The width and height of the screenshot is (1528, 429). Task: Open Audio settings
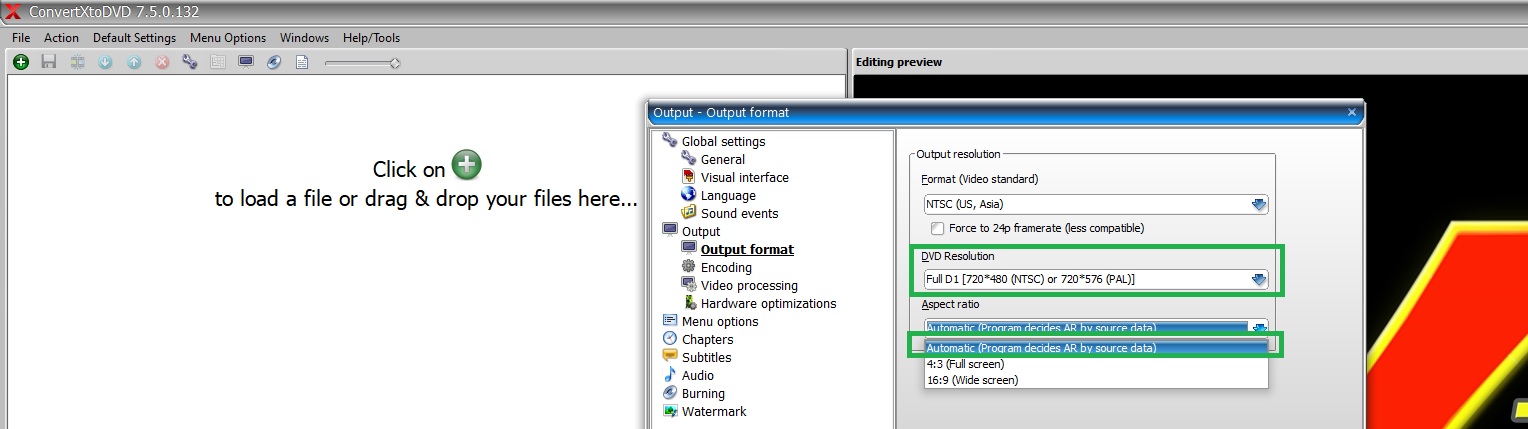(698, 375)
